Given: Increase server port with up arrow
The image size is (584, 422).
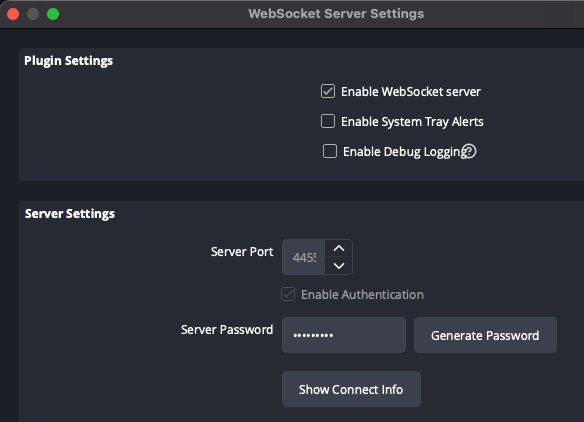Looking at the screenshot, I should (339, 248).
